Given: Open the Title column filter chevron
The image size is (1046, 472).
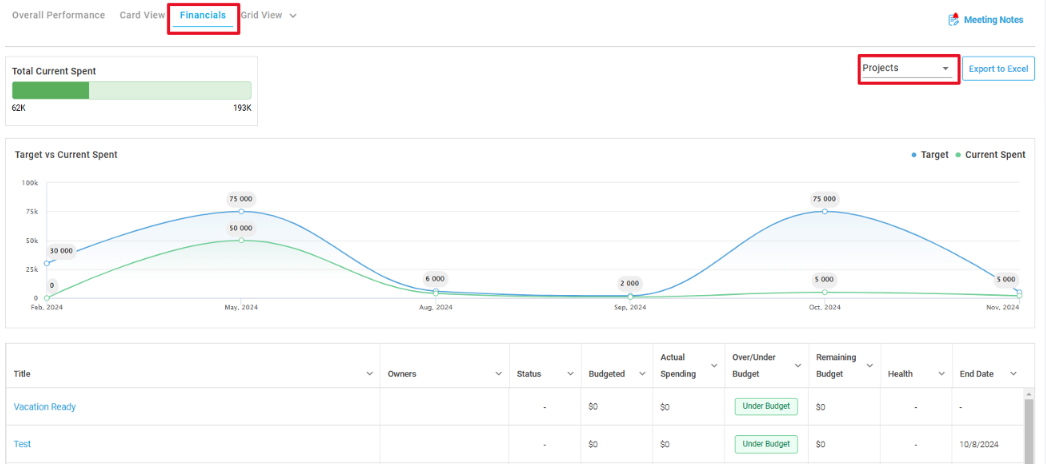Looking at the screenshot, I should tap(370, 374).
